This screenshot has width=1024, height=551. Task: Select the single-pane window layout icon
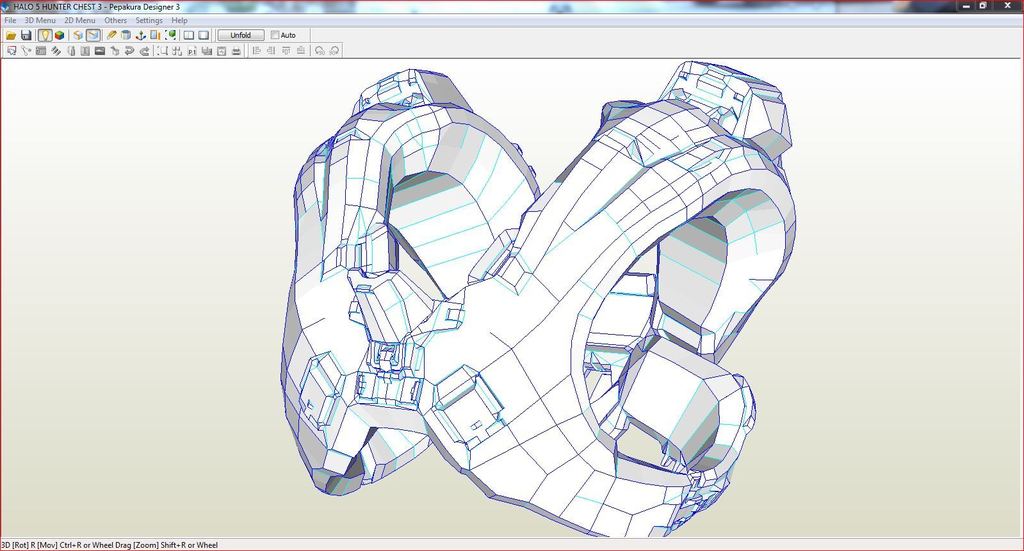pyautogui.click(x=204, y=35)
